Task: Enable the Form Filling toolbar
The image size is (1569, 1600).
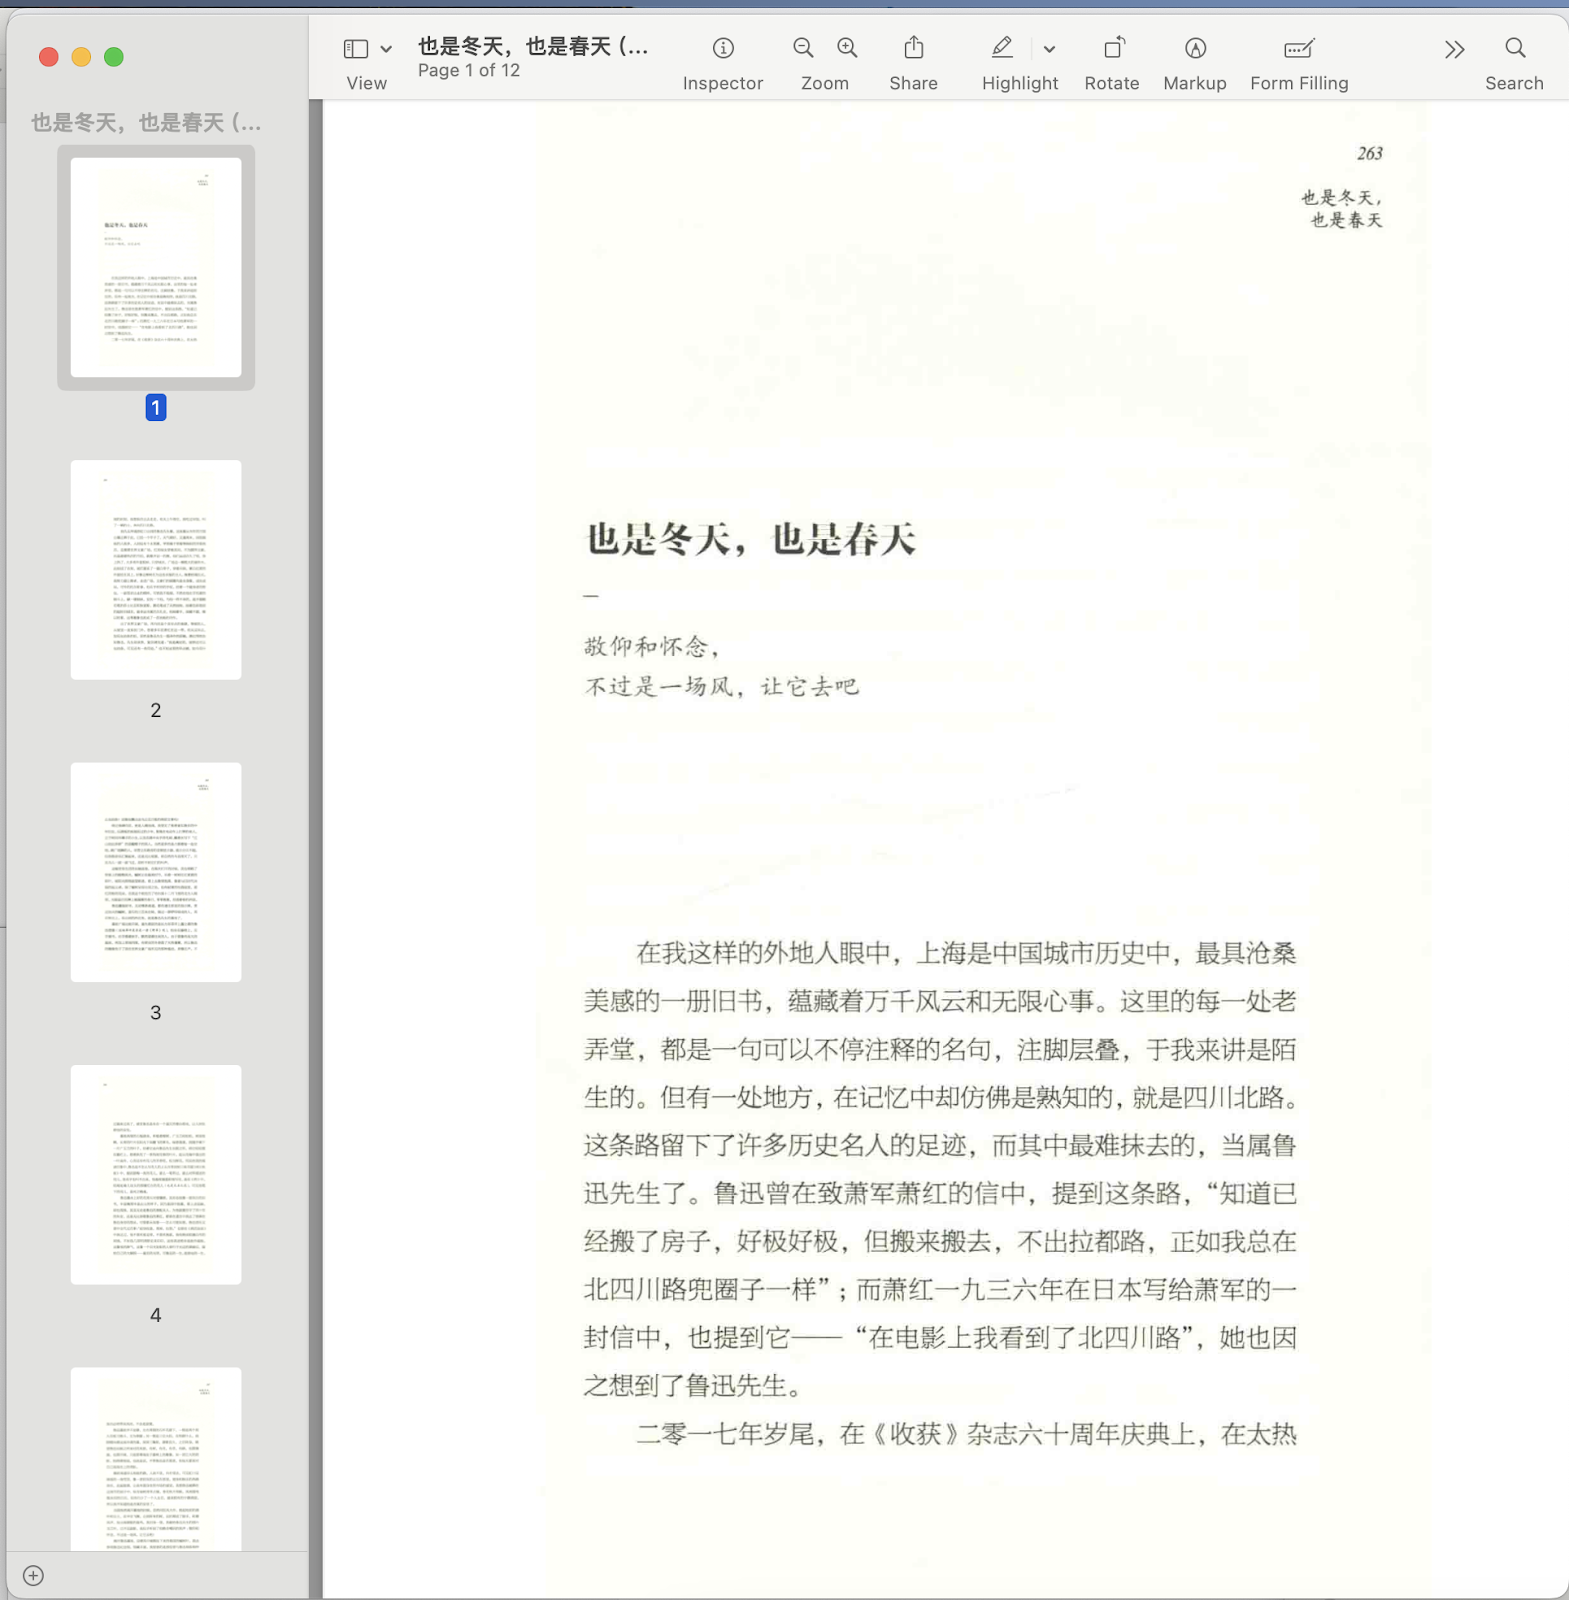Action: click(x=1299, y=48)
